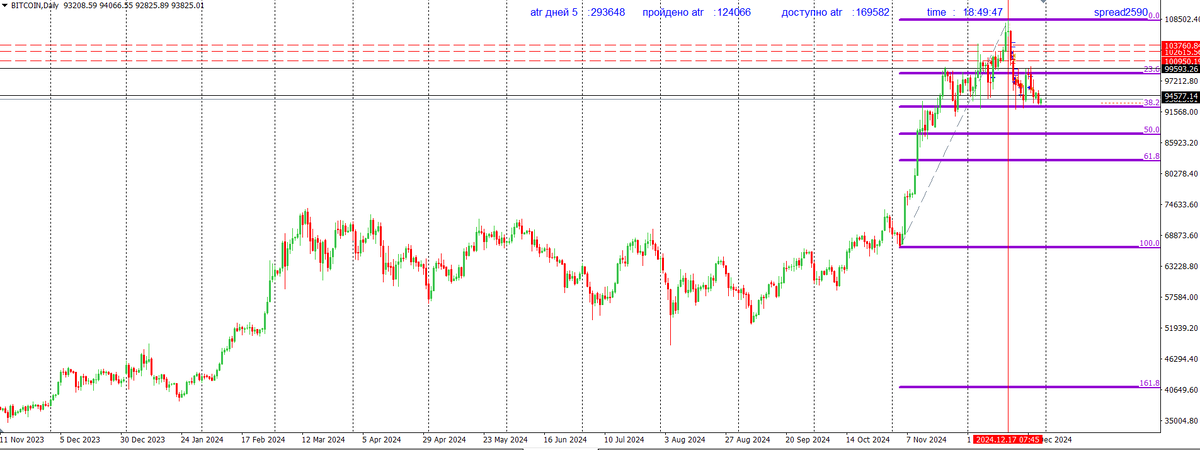The height and width of the screenshot is (450, 1200).
Task: Click the 68873.60 price scale value
Action: tap(1181, 236)
